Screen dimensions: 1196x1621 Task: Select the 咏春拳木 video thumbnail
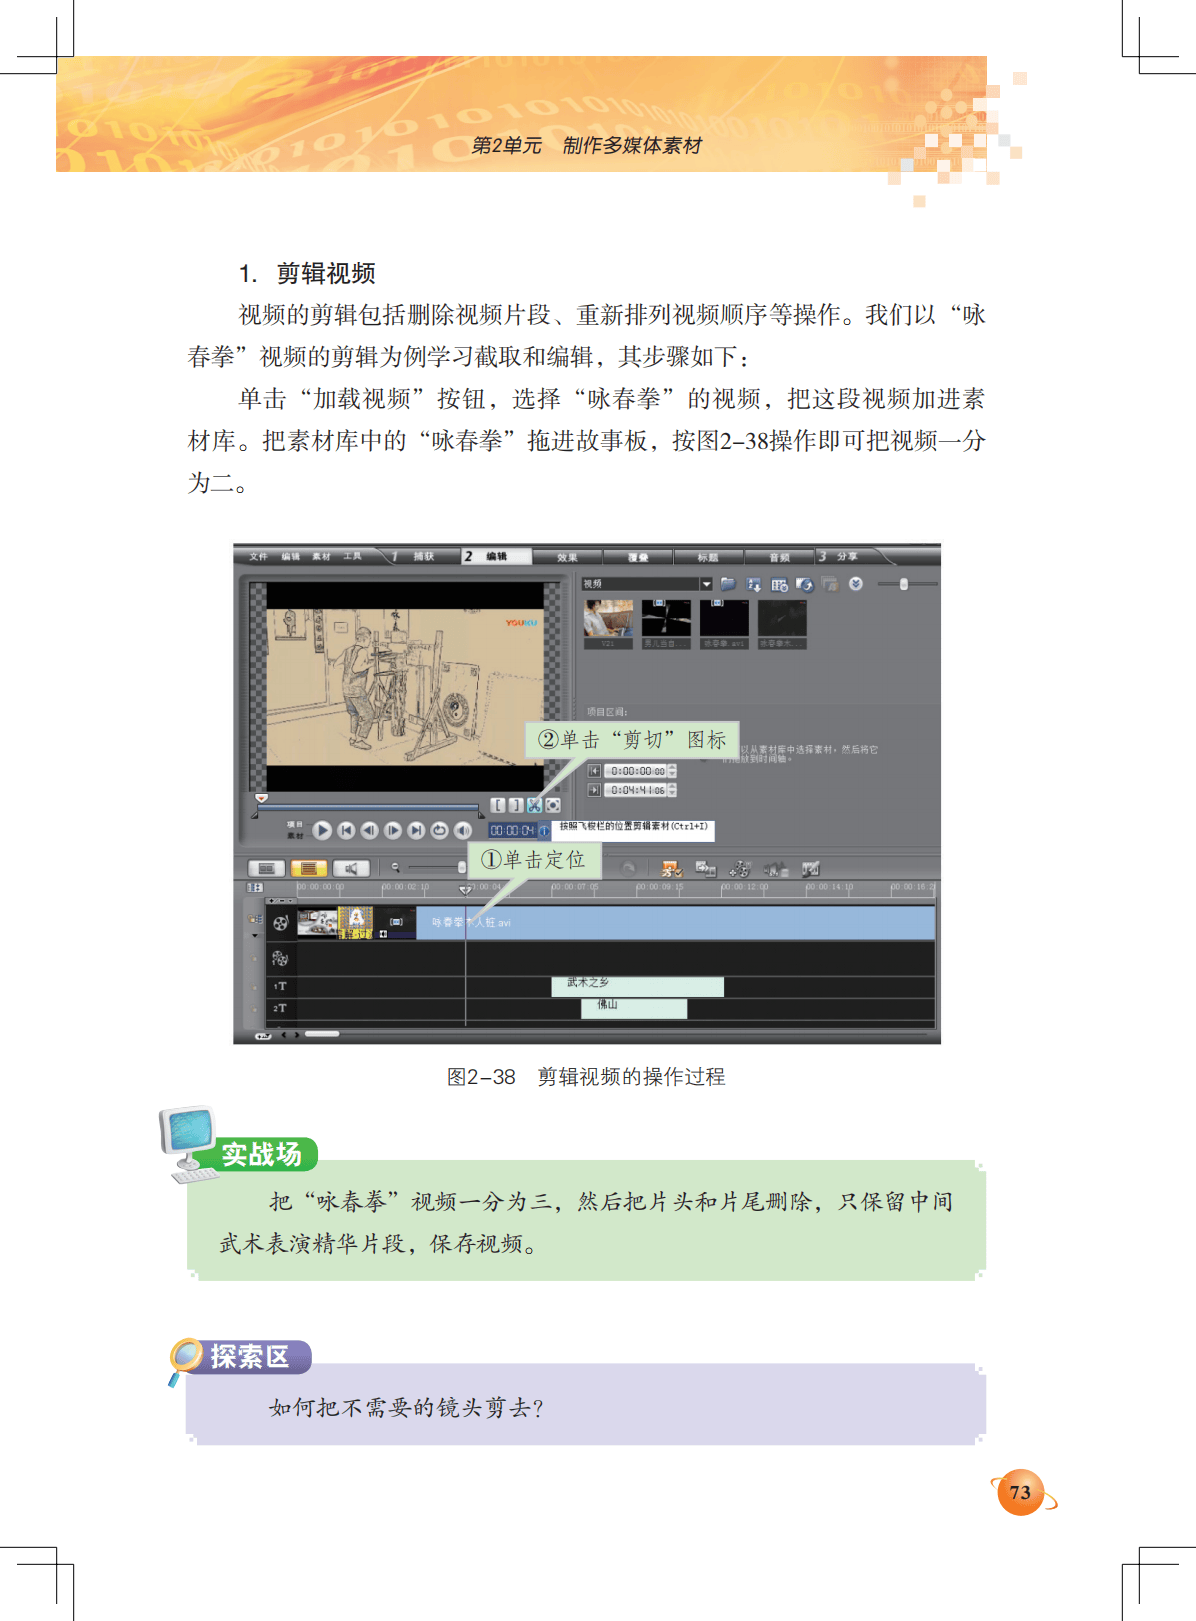782,624
